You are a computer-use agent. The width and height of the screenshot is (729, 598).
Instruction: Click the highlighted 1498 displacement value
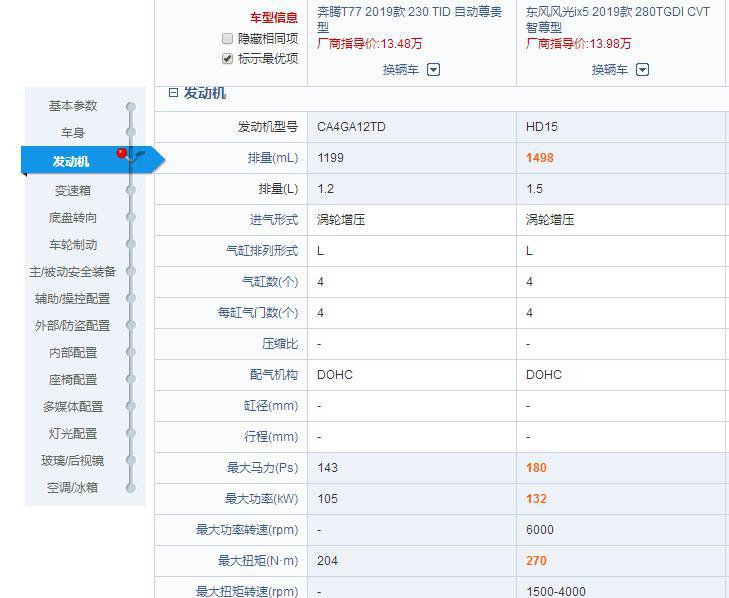coord(540,158)
